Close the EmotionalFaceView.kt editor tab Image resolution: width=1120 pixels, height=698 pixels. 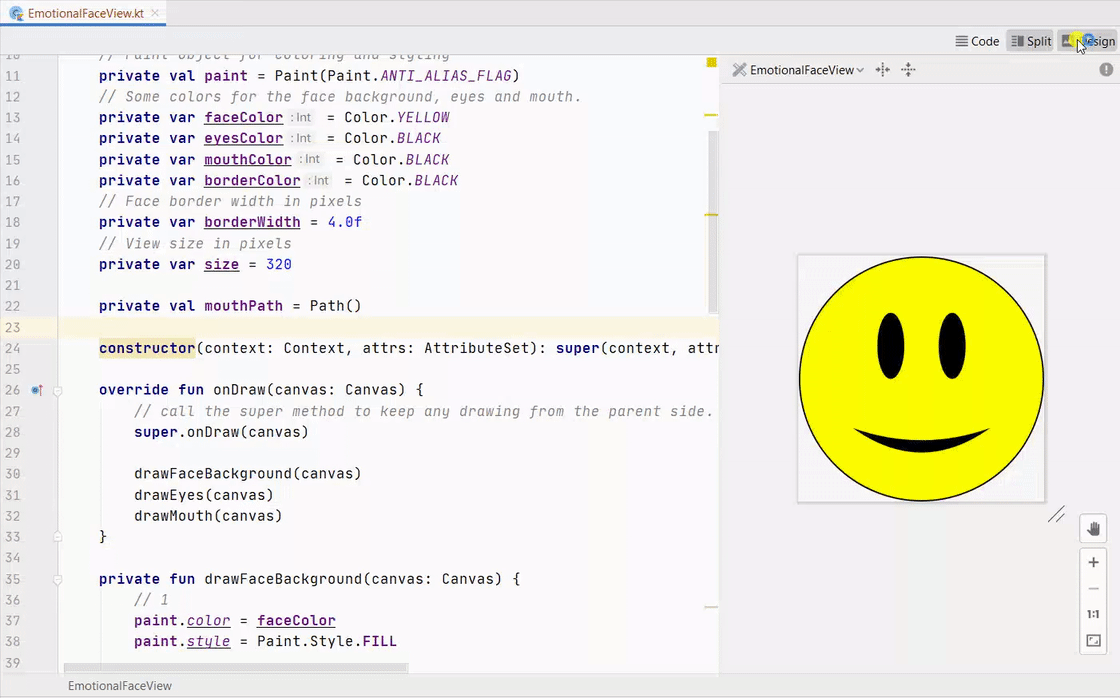[155, 13]
